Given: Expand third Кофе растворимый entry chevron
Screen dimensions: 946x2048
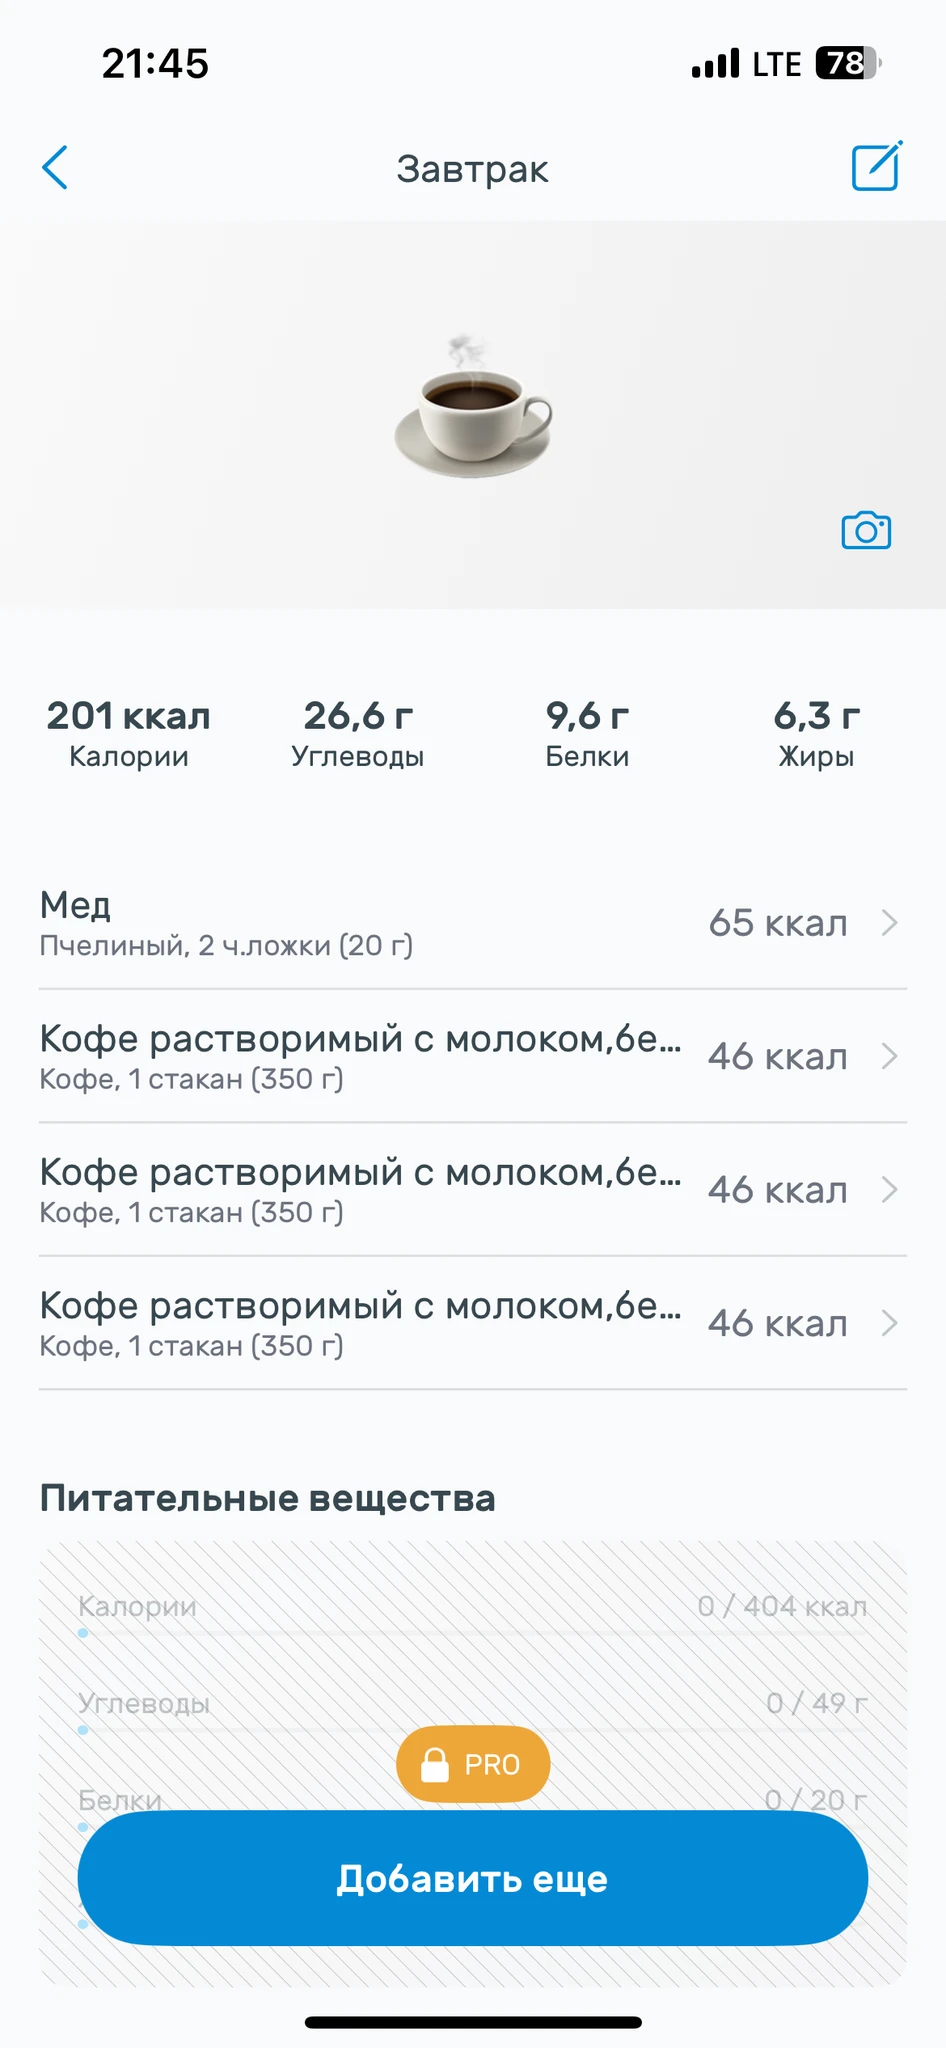Looking at the screenshot, I should [889, 1323].
